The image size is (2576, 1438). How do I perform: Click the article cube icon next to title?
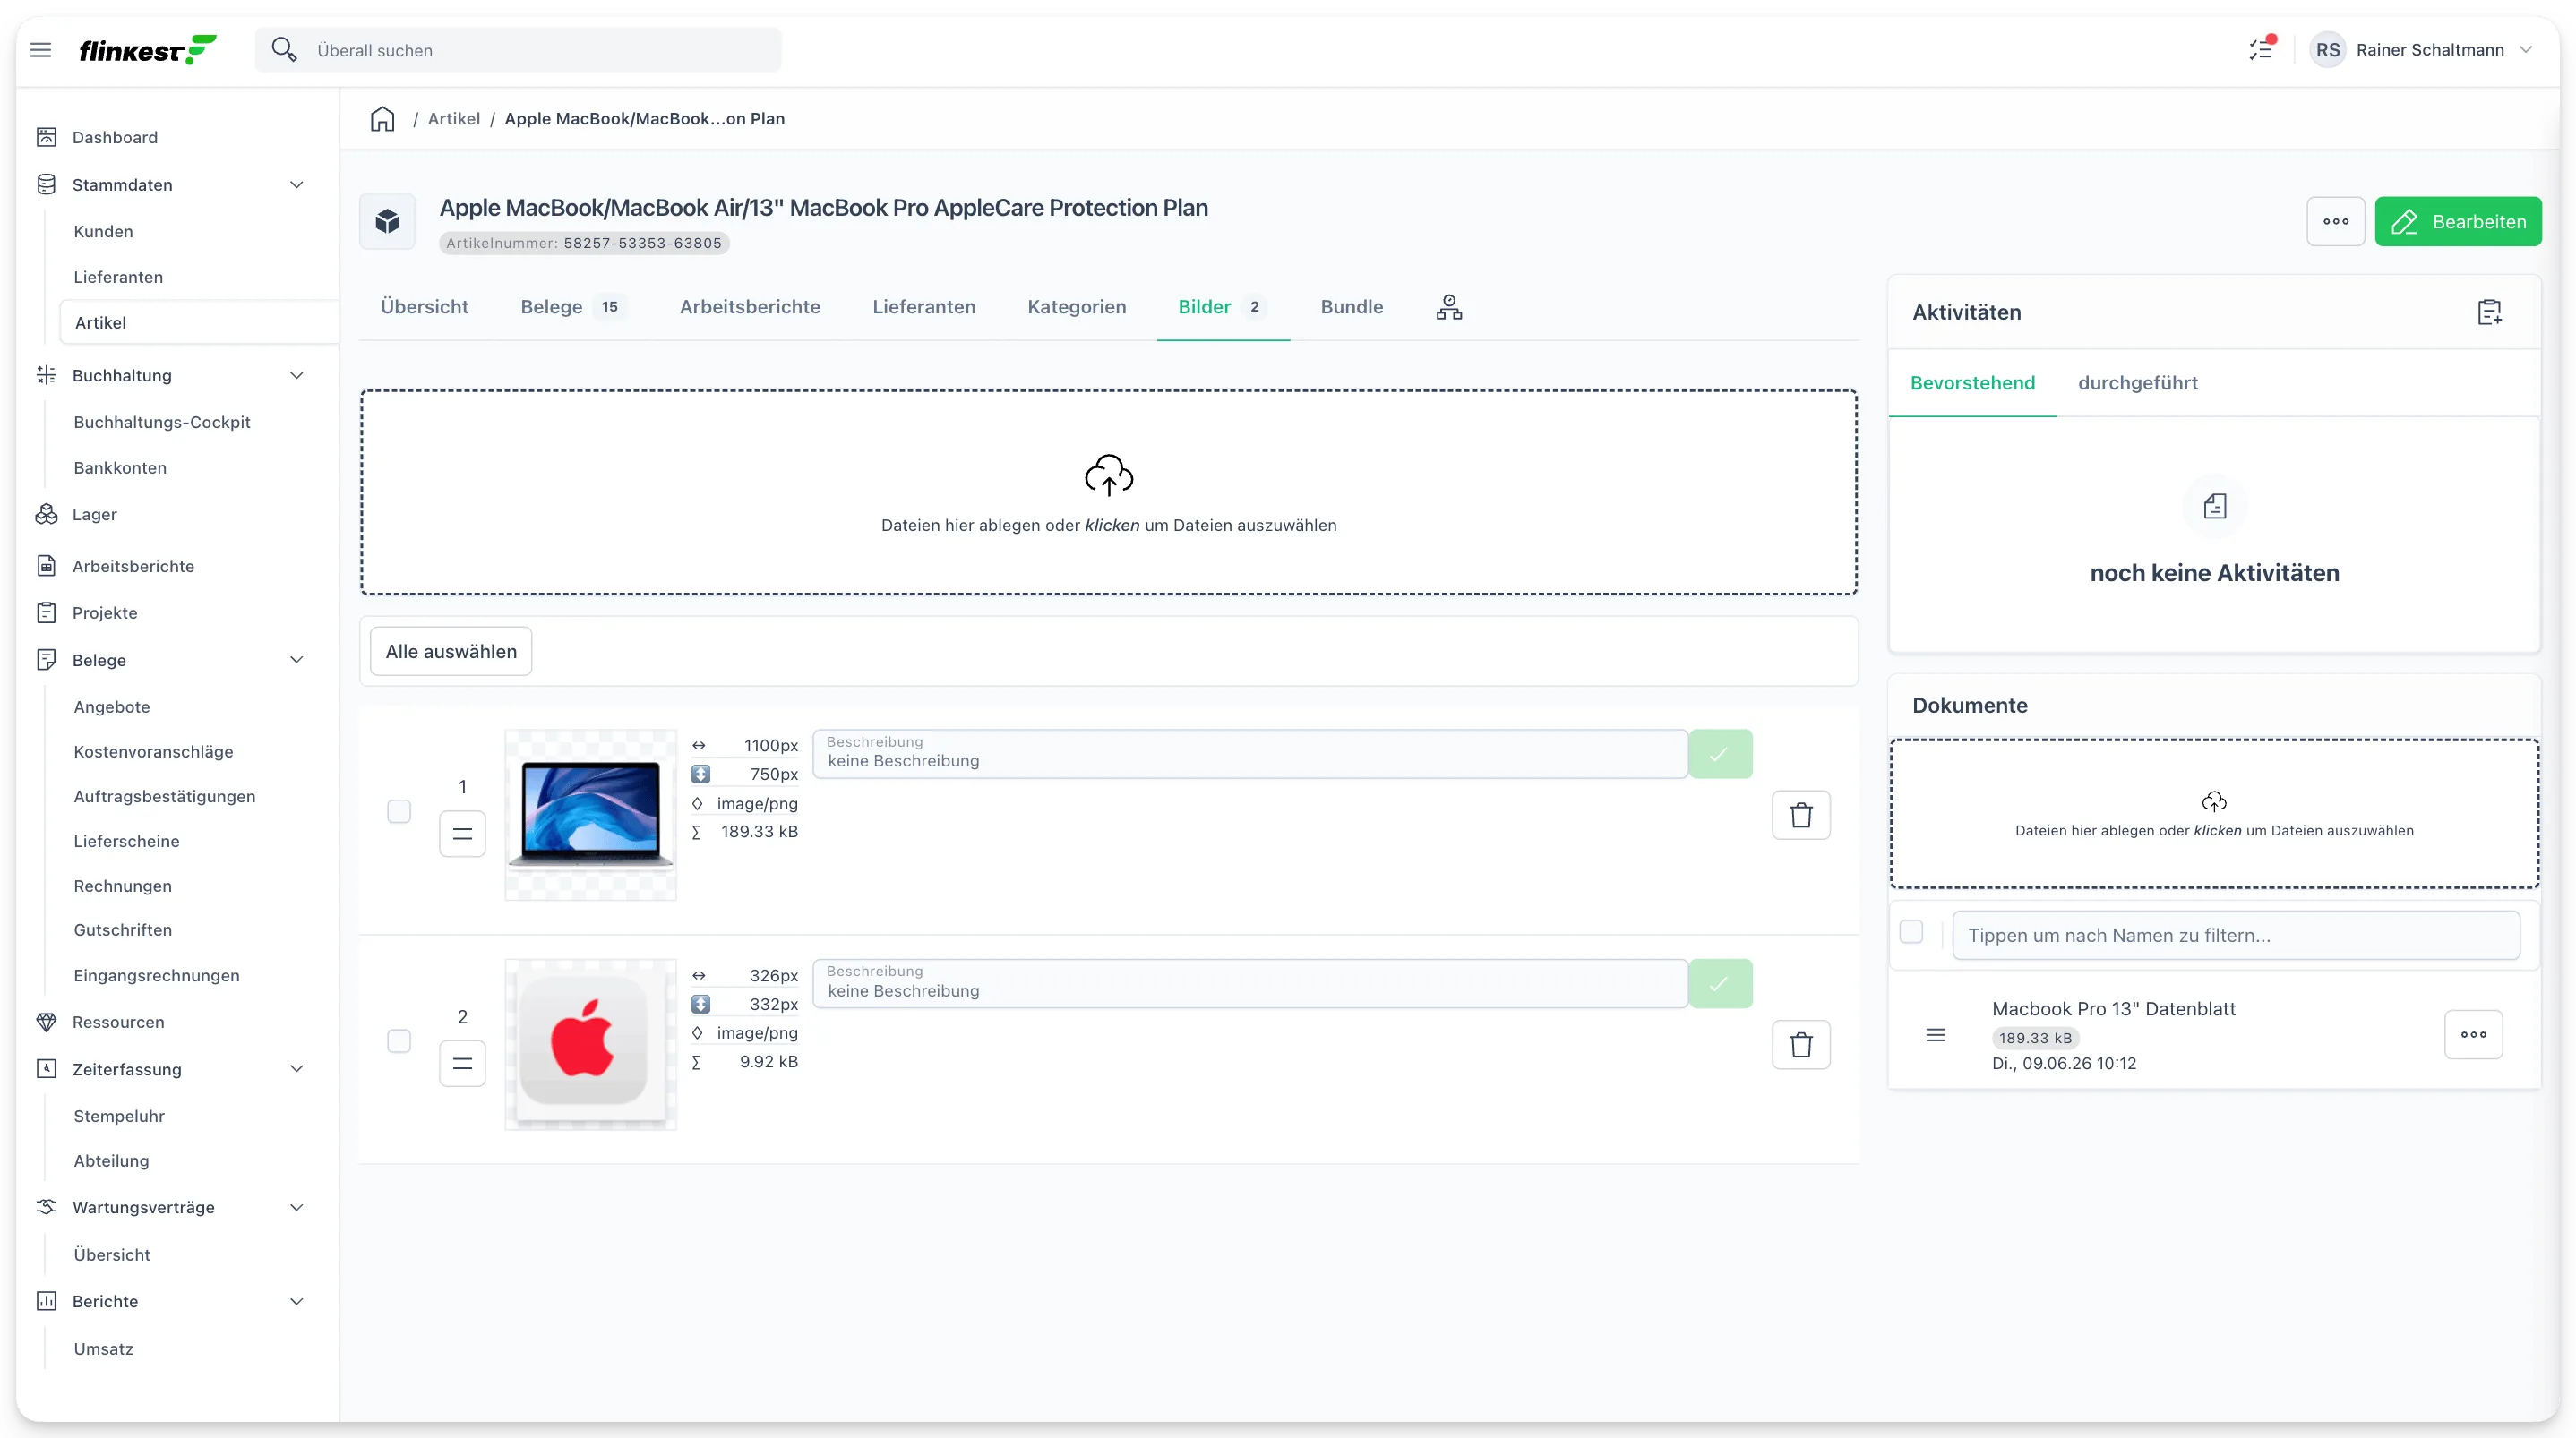pyautogui.click(x=388, y=221)
